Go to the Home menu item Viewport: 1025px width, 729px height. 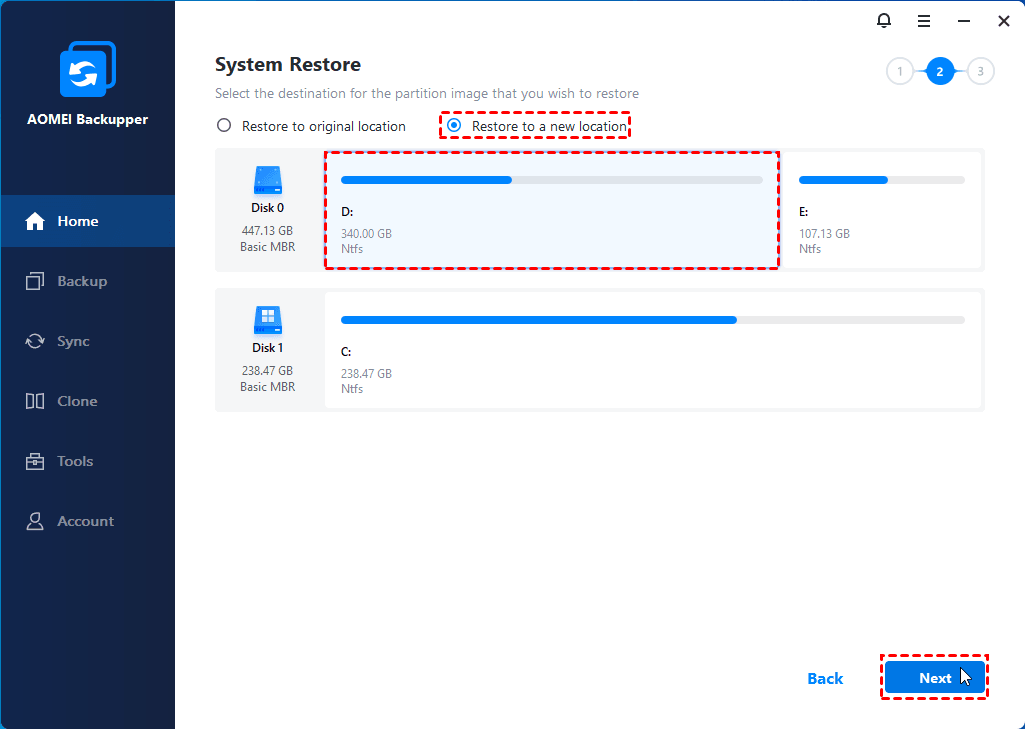click(x=77, y=221)
